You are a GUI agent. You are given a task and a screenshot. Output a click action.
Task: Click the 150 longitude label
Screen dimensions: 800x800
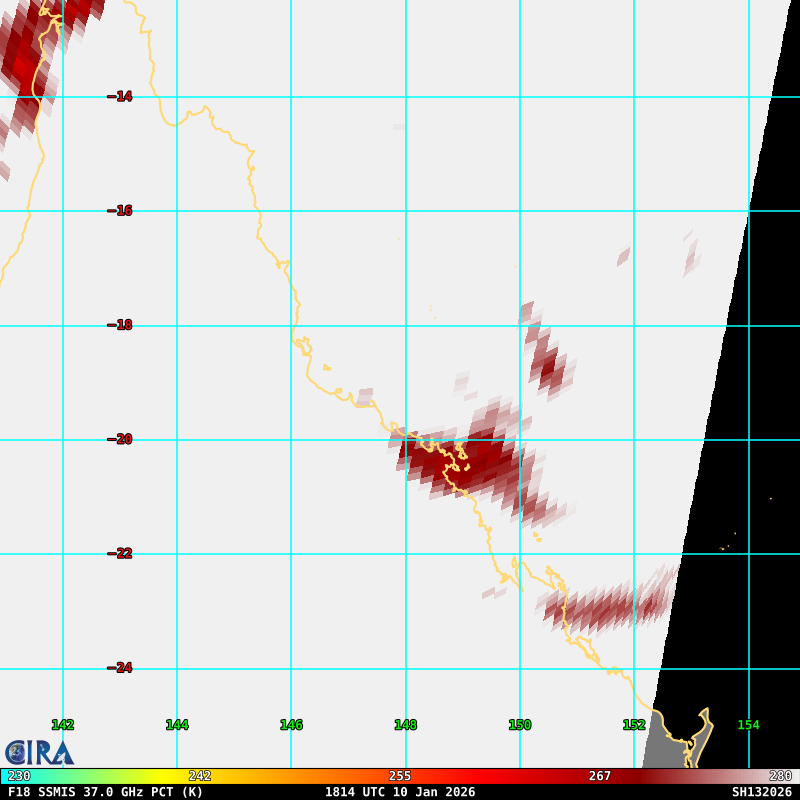[x=520, y=725]
